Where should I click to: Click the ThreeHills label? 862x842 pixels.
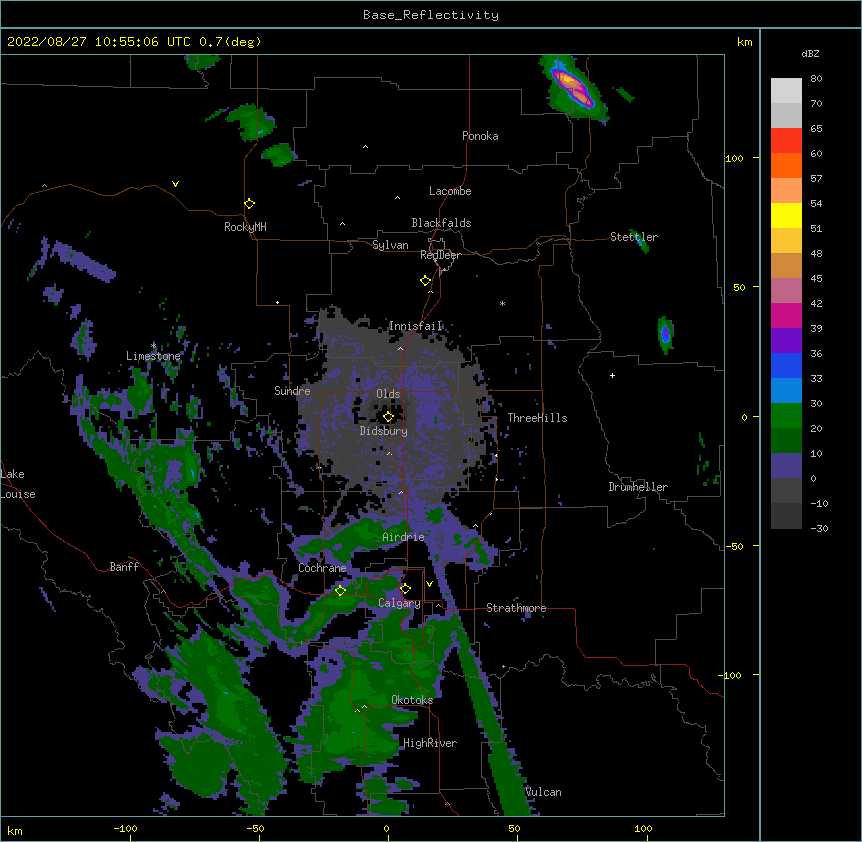point(537,418)
